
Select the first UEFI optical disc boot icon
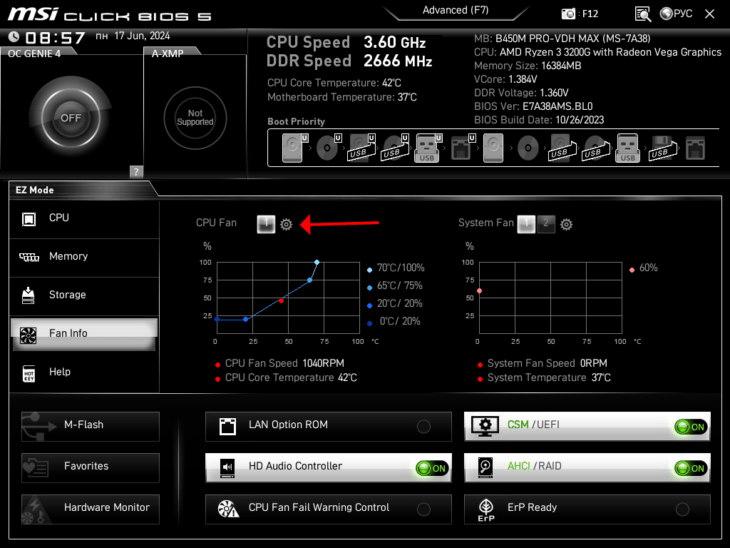point(329,148)
